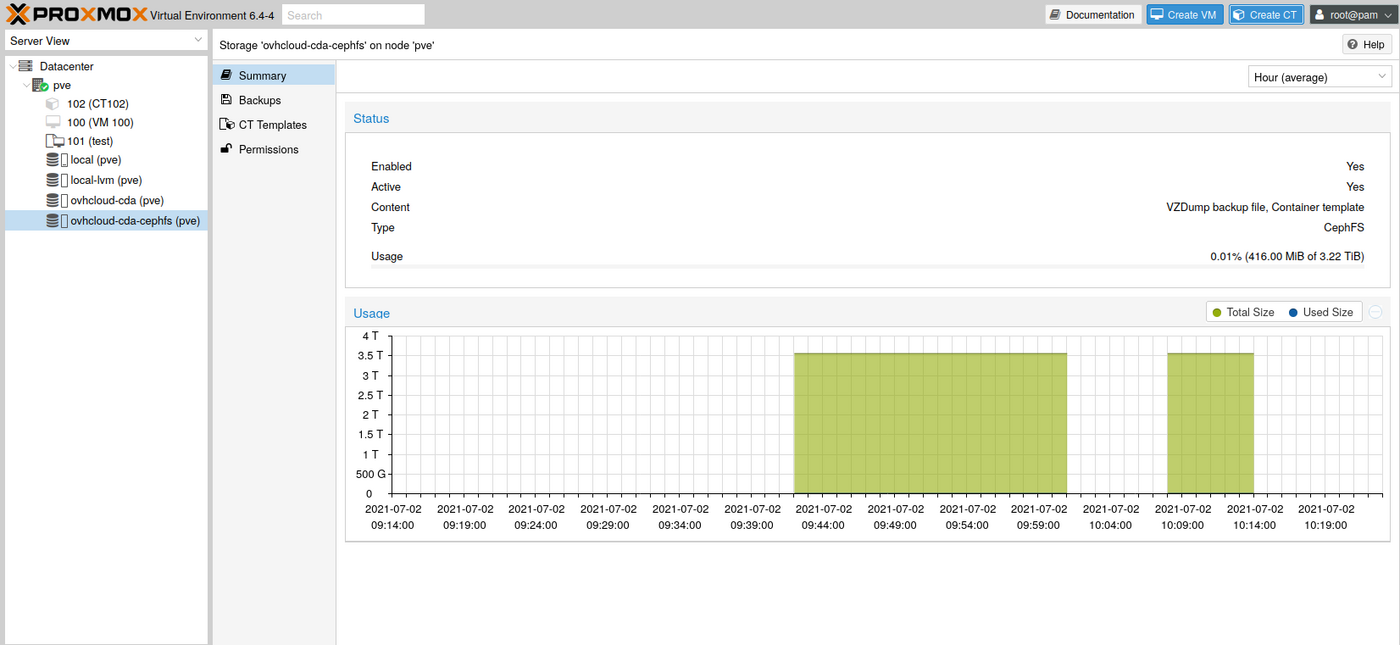Image resolution: width=1400 pixels, height=645 pixels.
Task: Open the Backups tab
Action: coord(259,100)
